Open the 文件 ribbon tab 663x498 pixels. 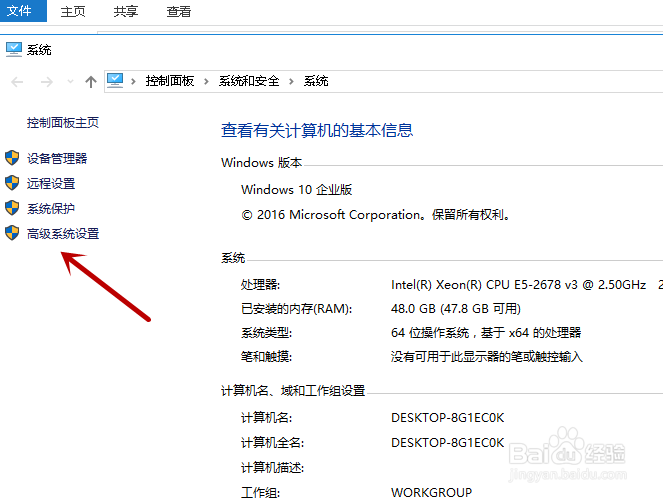coord(23,11)
